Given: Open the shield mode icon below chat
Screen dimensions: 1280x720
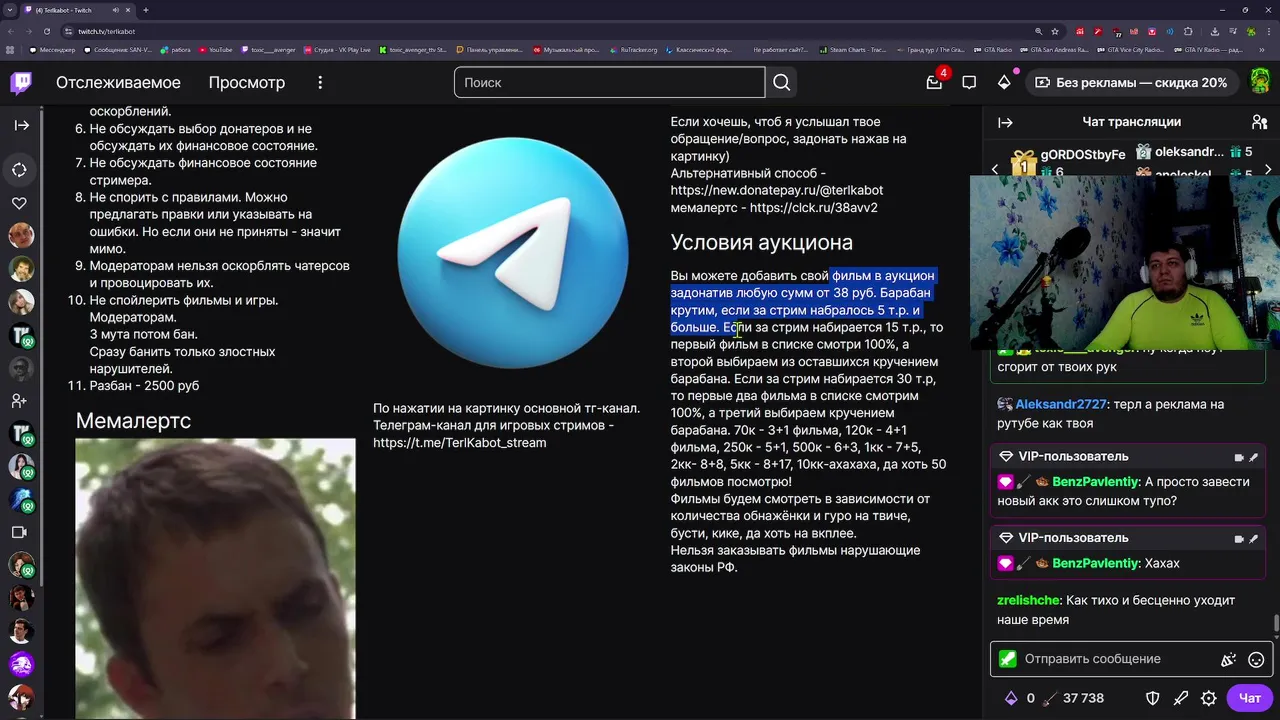Looking at the screenshot, I should [1152, 698].
